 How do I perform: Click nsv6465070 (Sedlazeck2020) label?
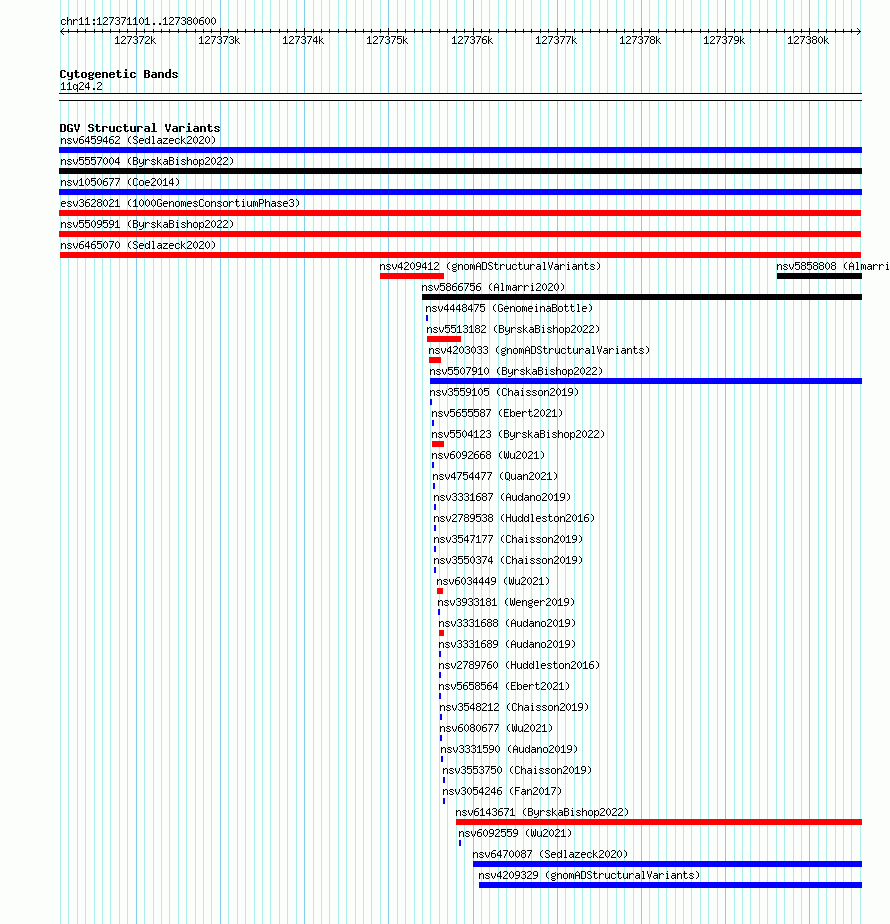tap(138, 245)
